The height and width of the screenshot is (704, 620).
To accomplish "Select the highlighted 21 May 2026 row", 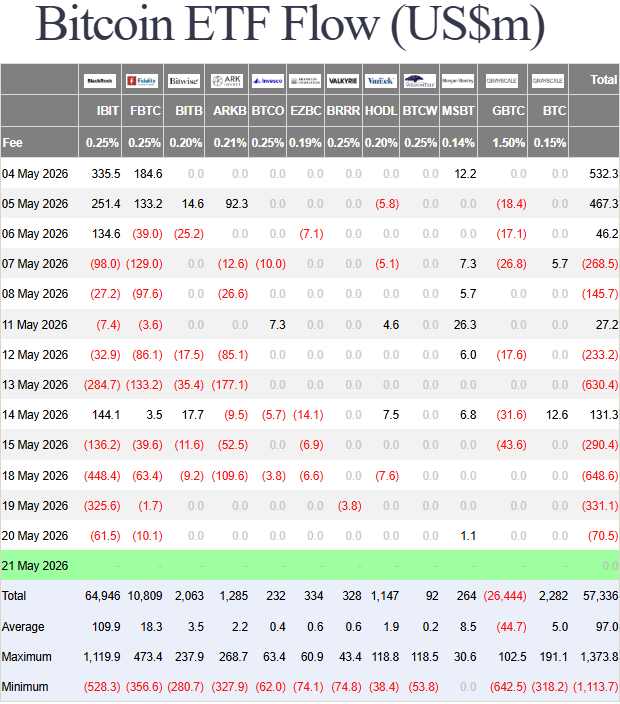I will click(310, 565).
